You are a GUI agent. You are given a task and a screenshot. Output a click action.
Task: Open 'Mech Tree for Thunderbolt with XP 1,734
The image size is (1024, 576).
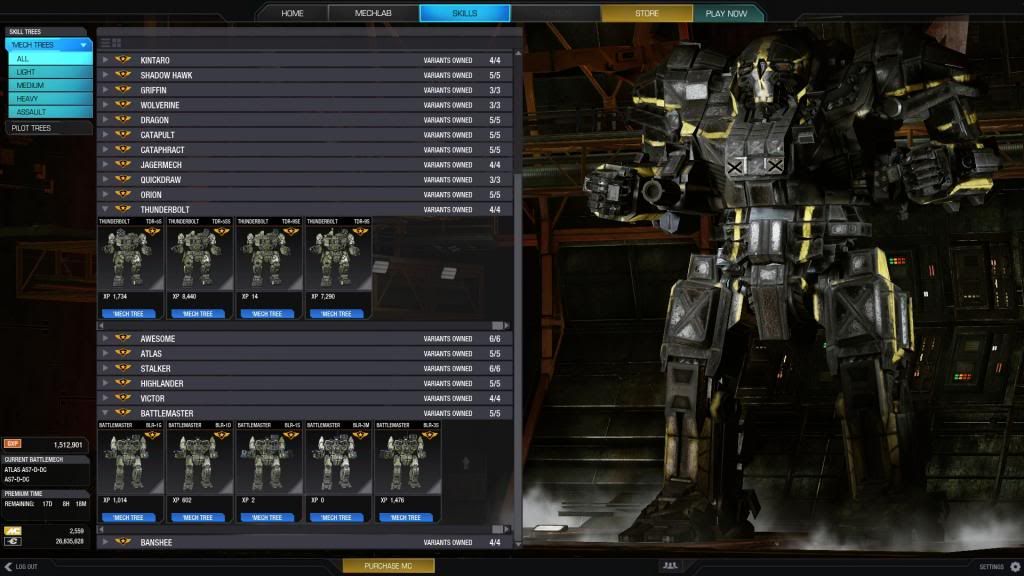[129, 314]
